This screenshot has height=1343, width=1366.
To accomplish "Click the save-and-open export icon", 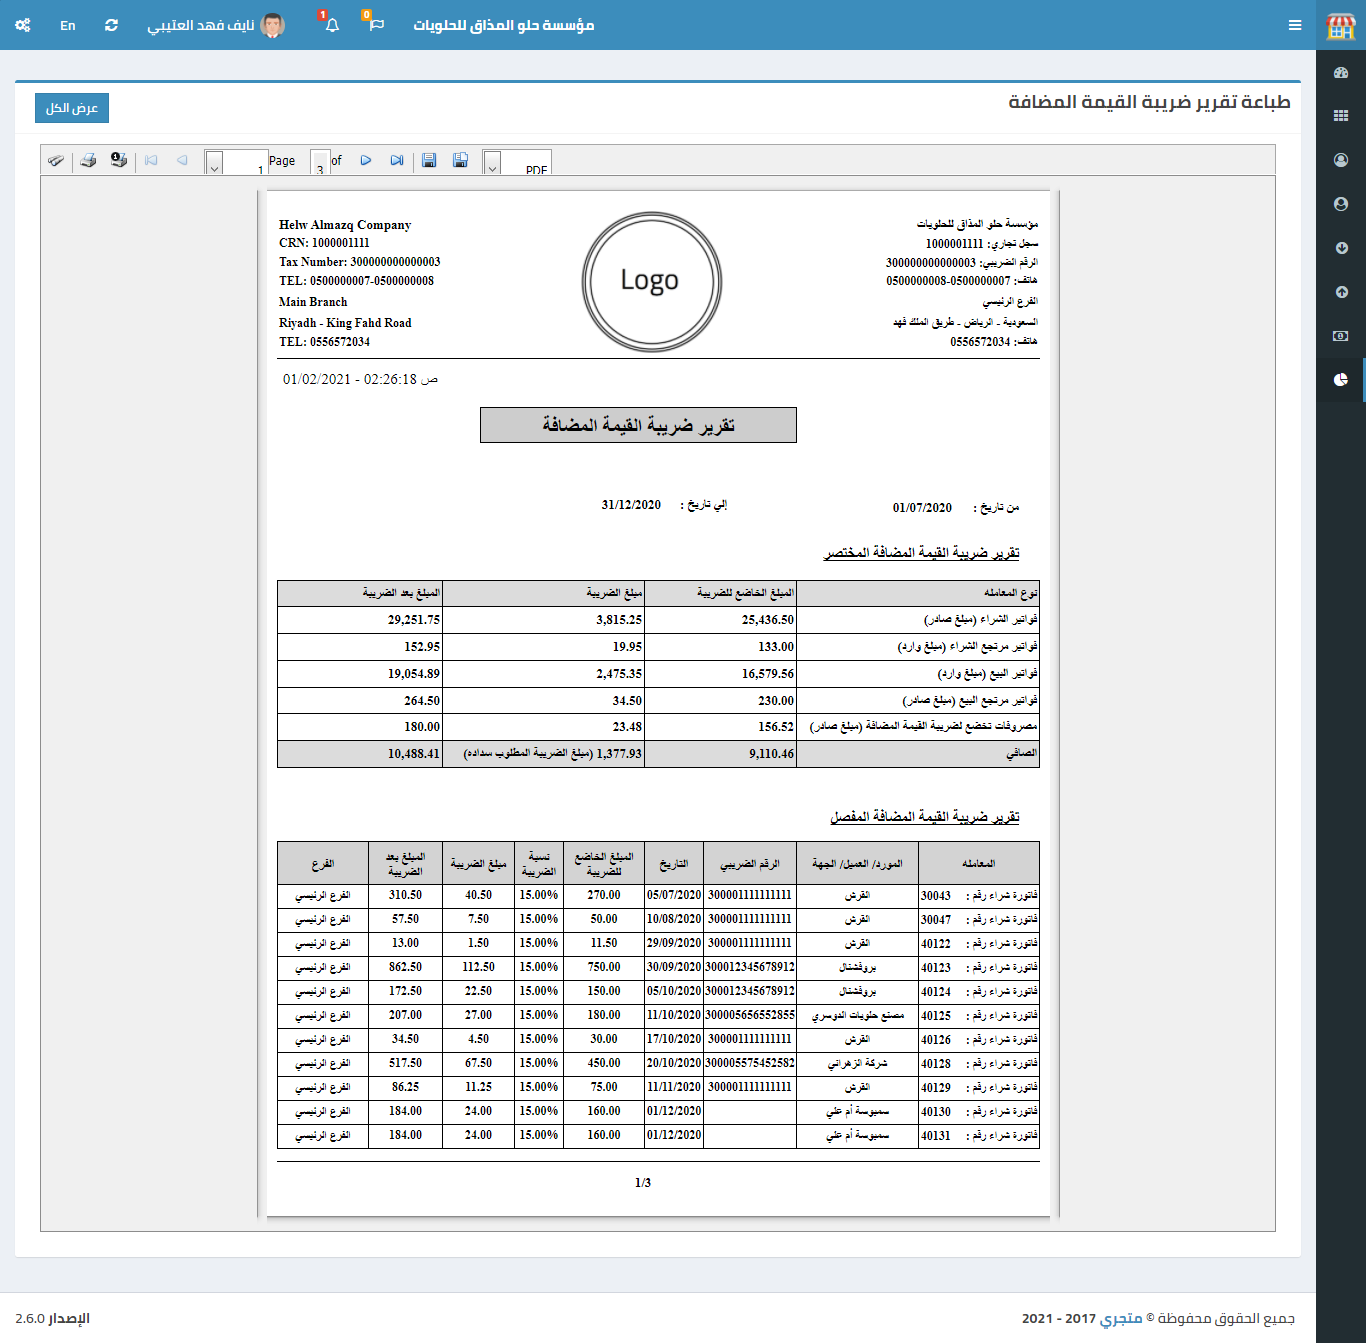I will (460, 160).
